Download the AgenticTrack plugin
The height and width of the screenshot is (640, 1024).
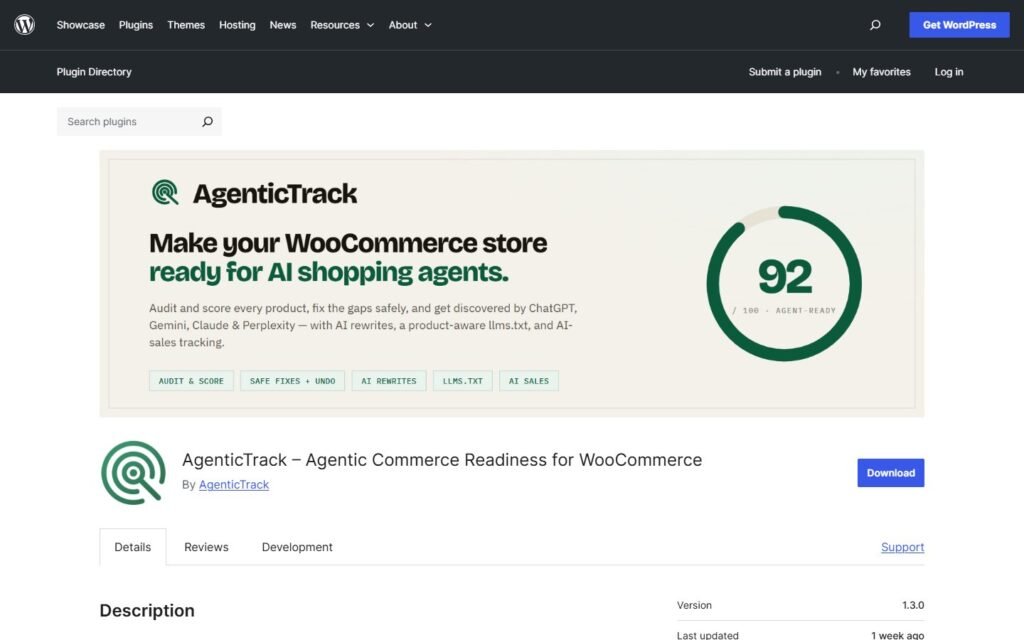[x=891, y=473]
